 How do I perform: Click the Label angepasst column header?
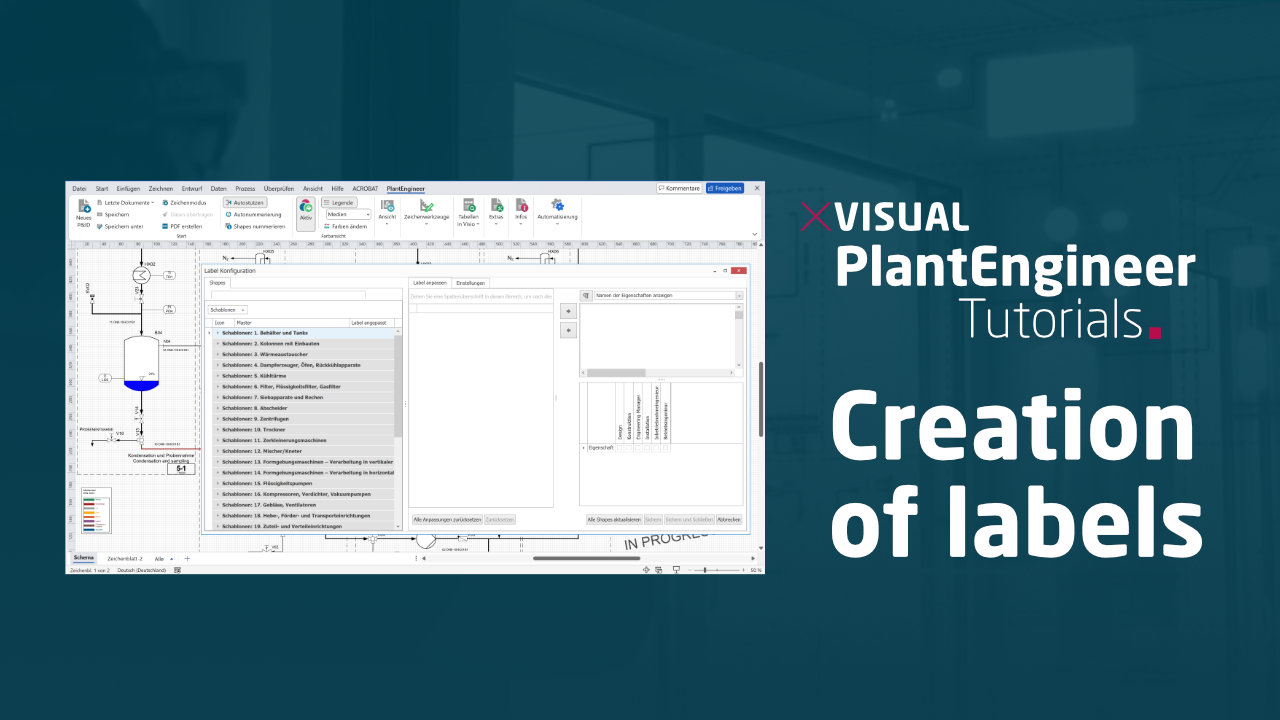372,323
